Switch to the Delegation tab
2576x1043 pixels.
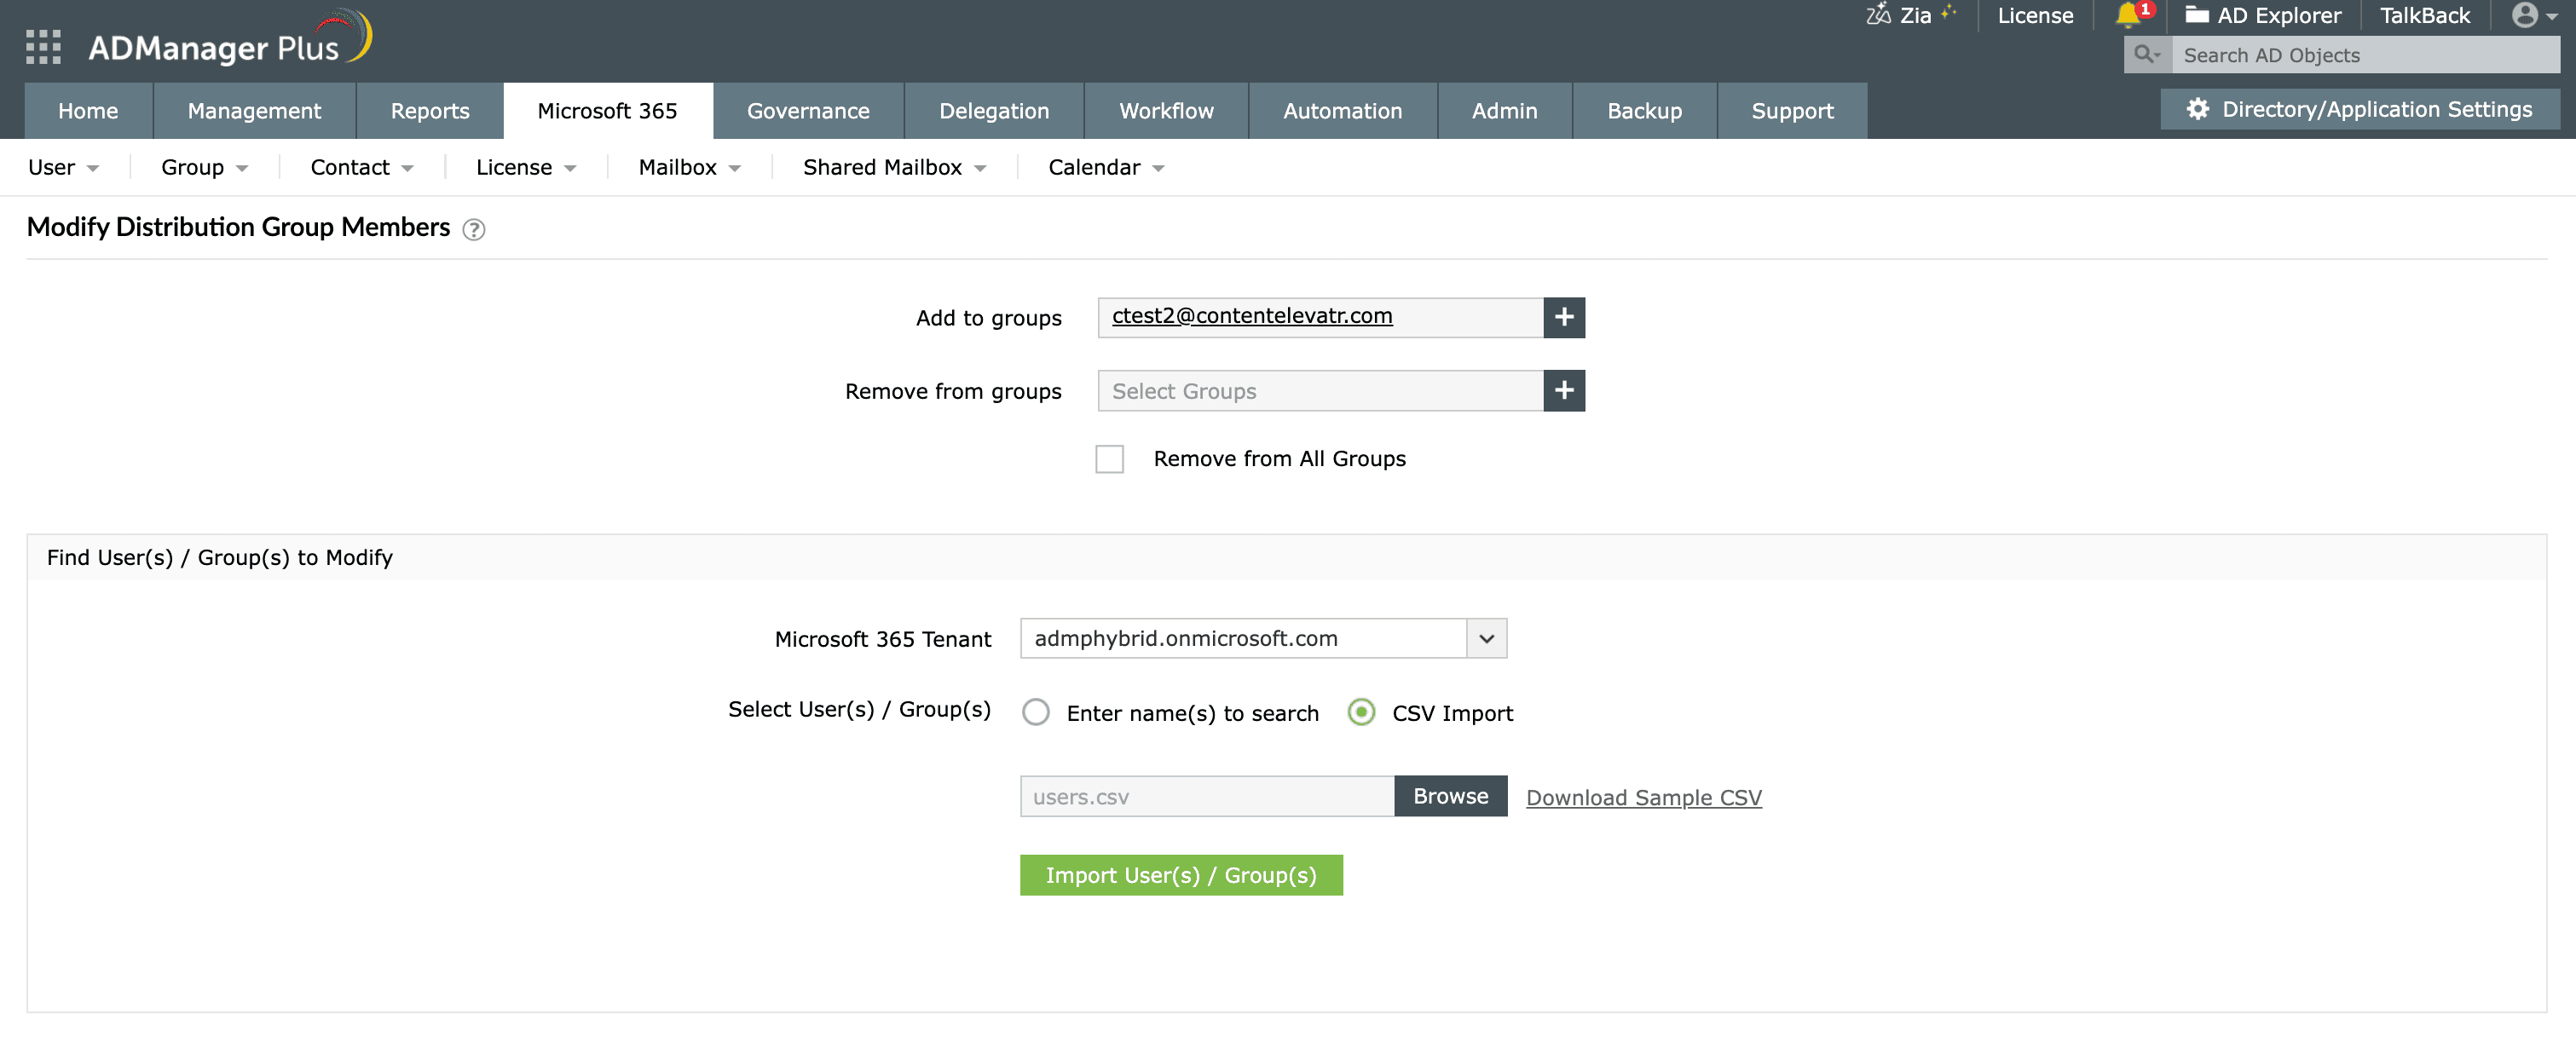click(x=994, y=110)
